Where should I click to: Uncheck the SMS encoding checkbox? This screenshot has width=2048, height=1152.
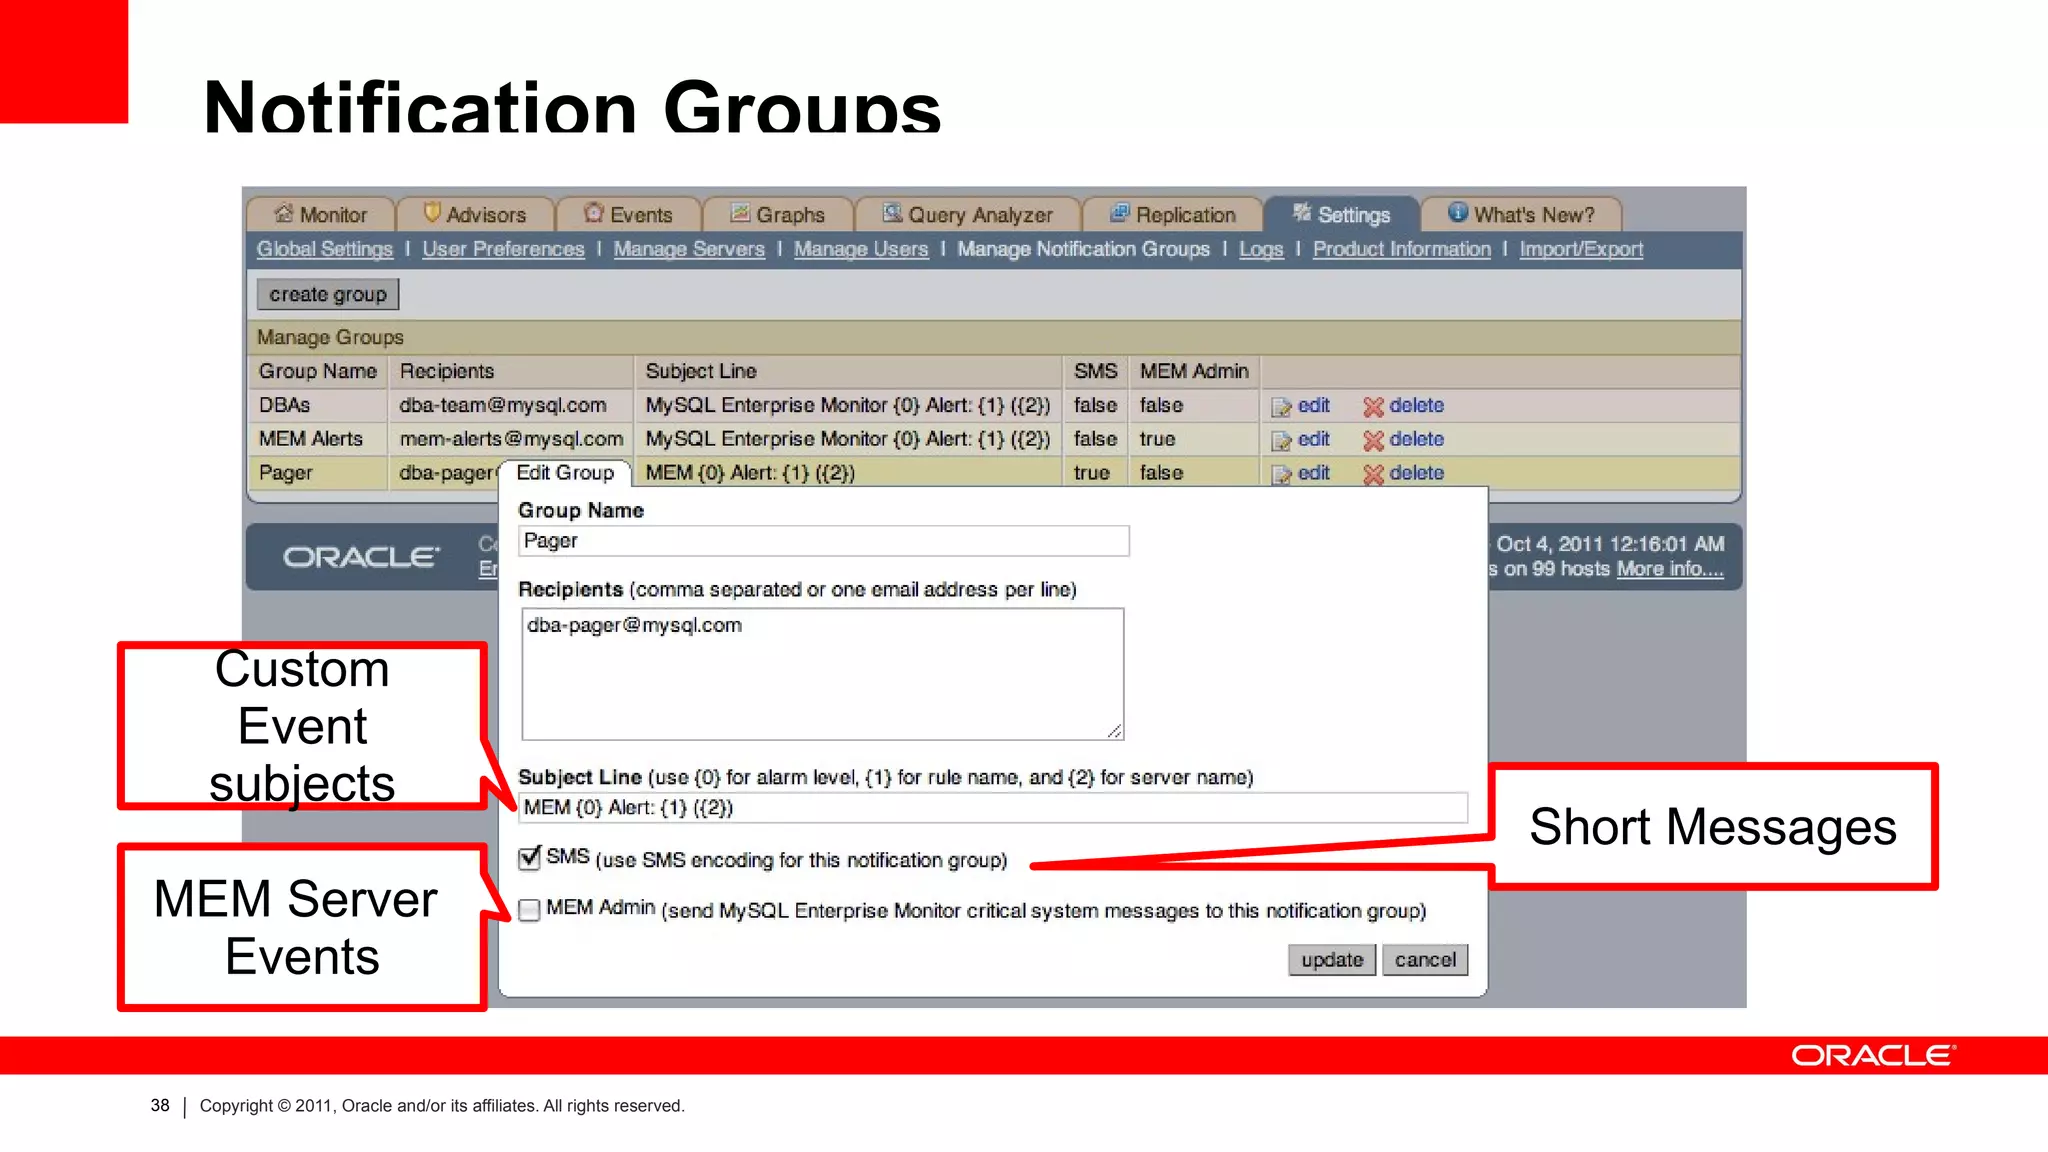(x=529, y=858)
